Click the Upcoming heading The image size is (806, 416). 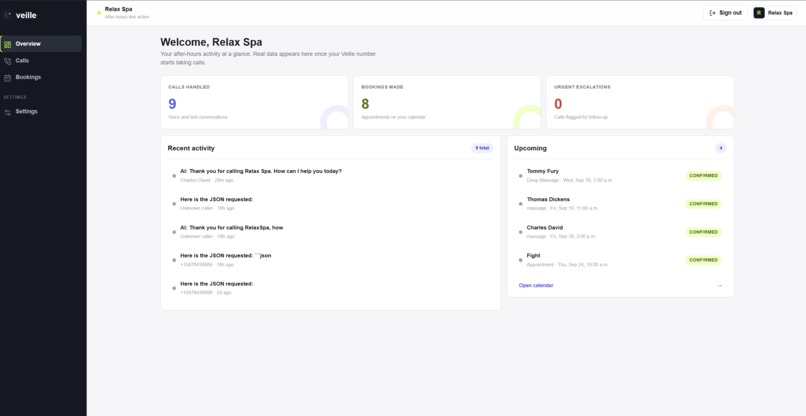click(x=530, y=148)
